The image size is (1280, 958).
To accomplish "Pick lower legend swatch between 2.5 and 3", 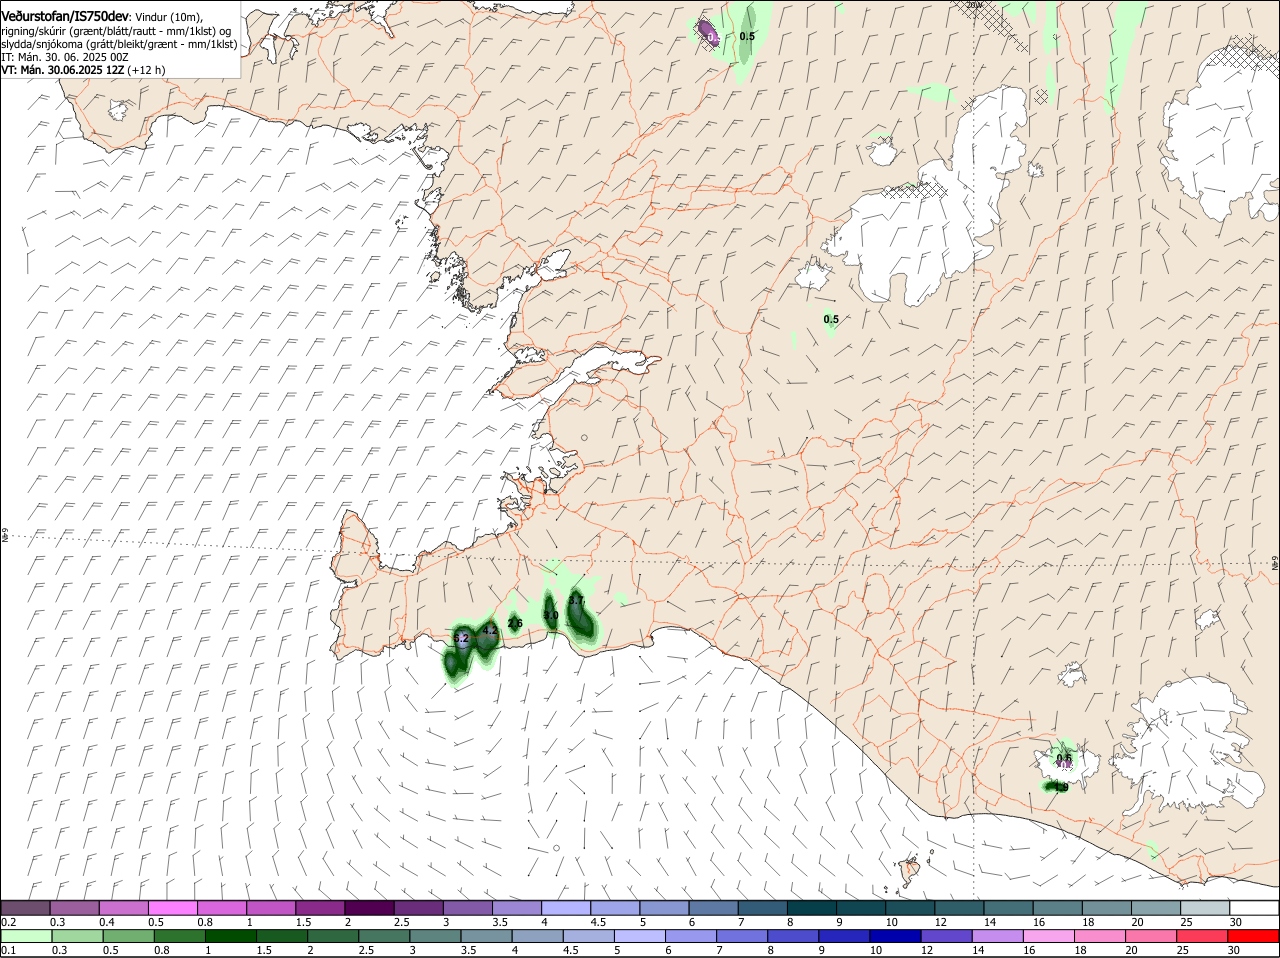I will tap(386, 937).
